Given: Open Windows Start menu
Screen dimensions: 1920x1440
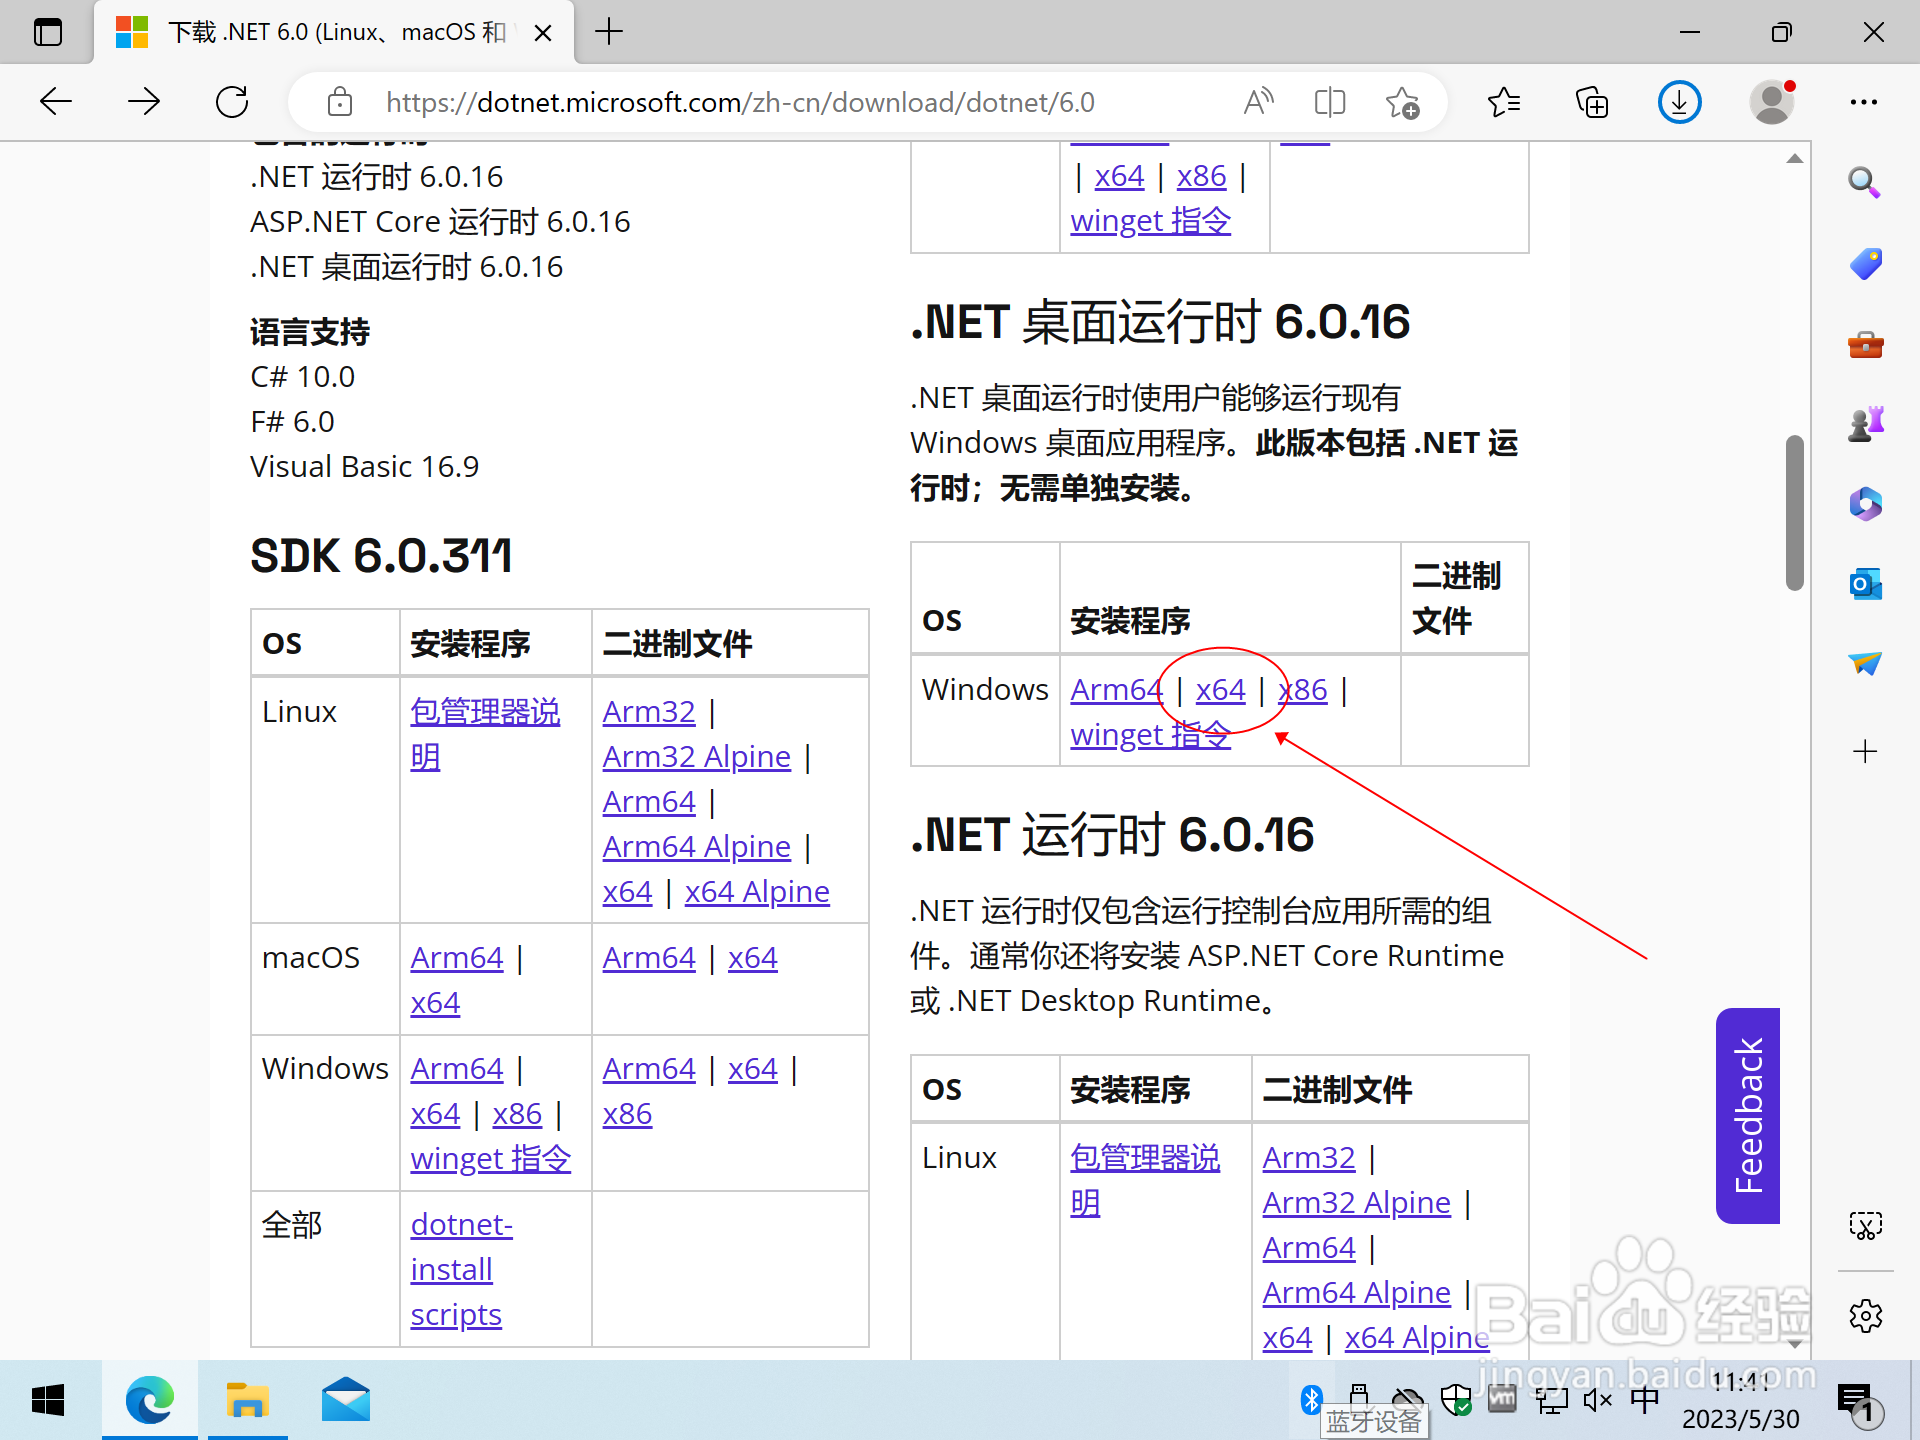Looking at the screenshot, I should tap(48, 1400).
